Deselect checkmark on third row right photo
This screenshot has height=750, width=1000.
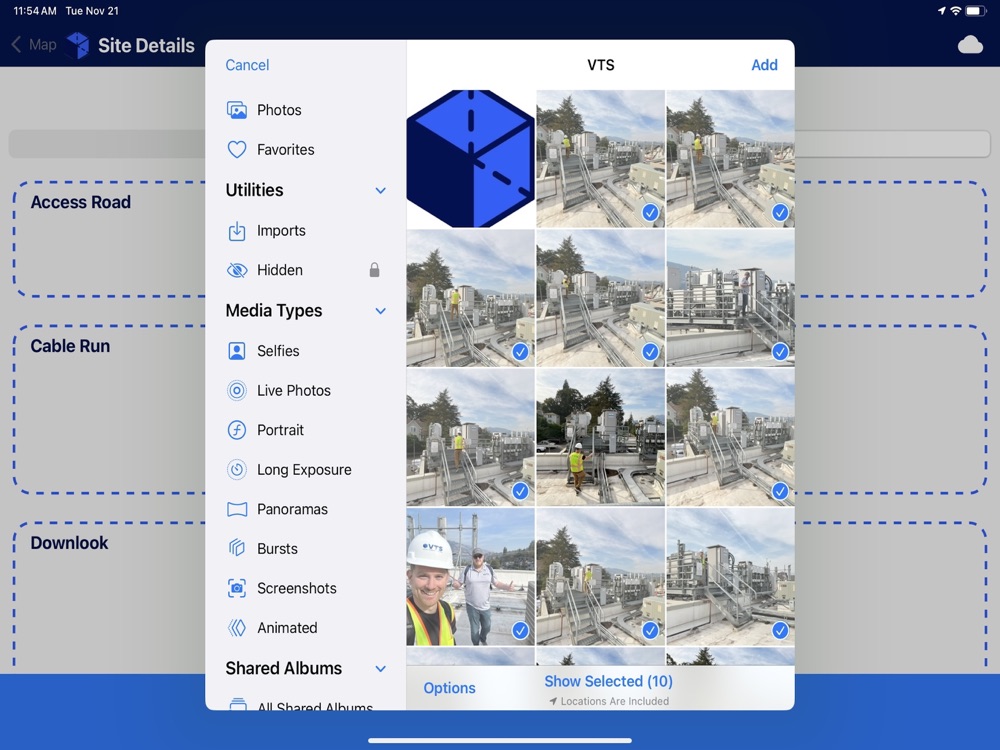[780, 491]
